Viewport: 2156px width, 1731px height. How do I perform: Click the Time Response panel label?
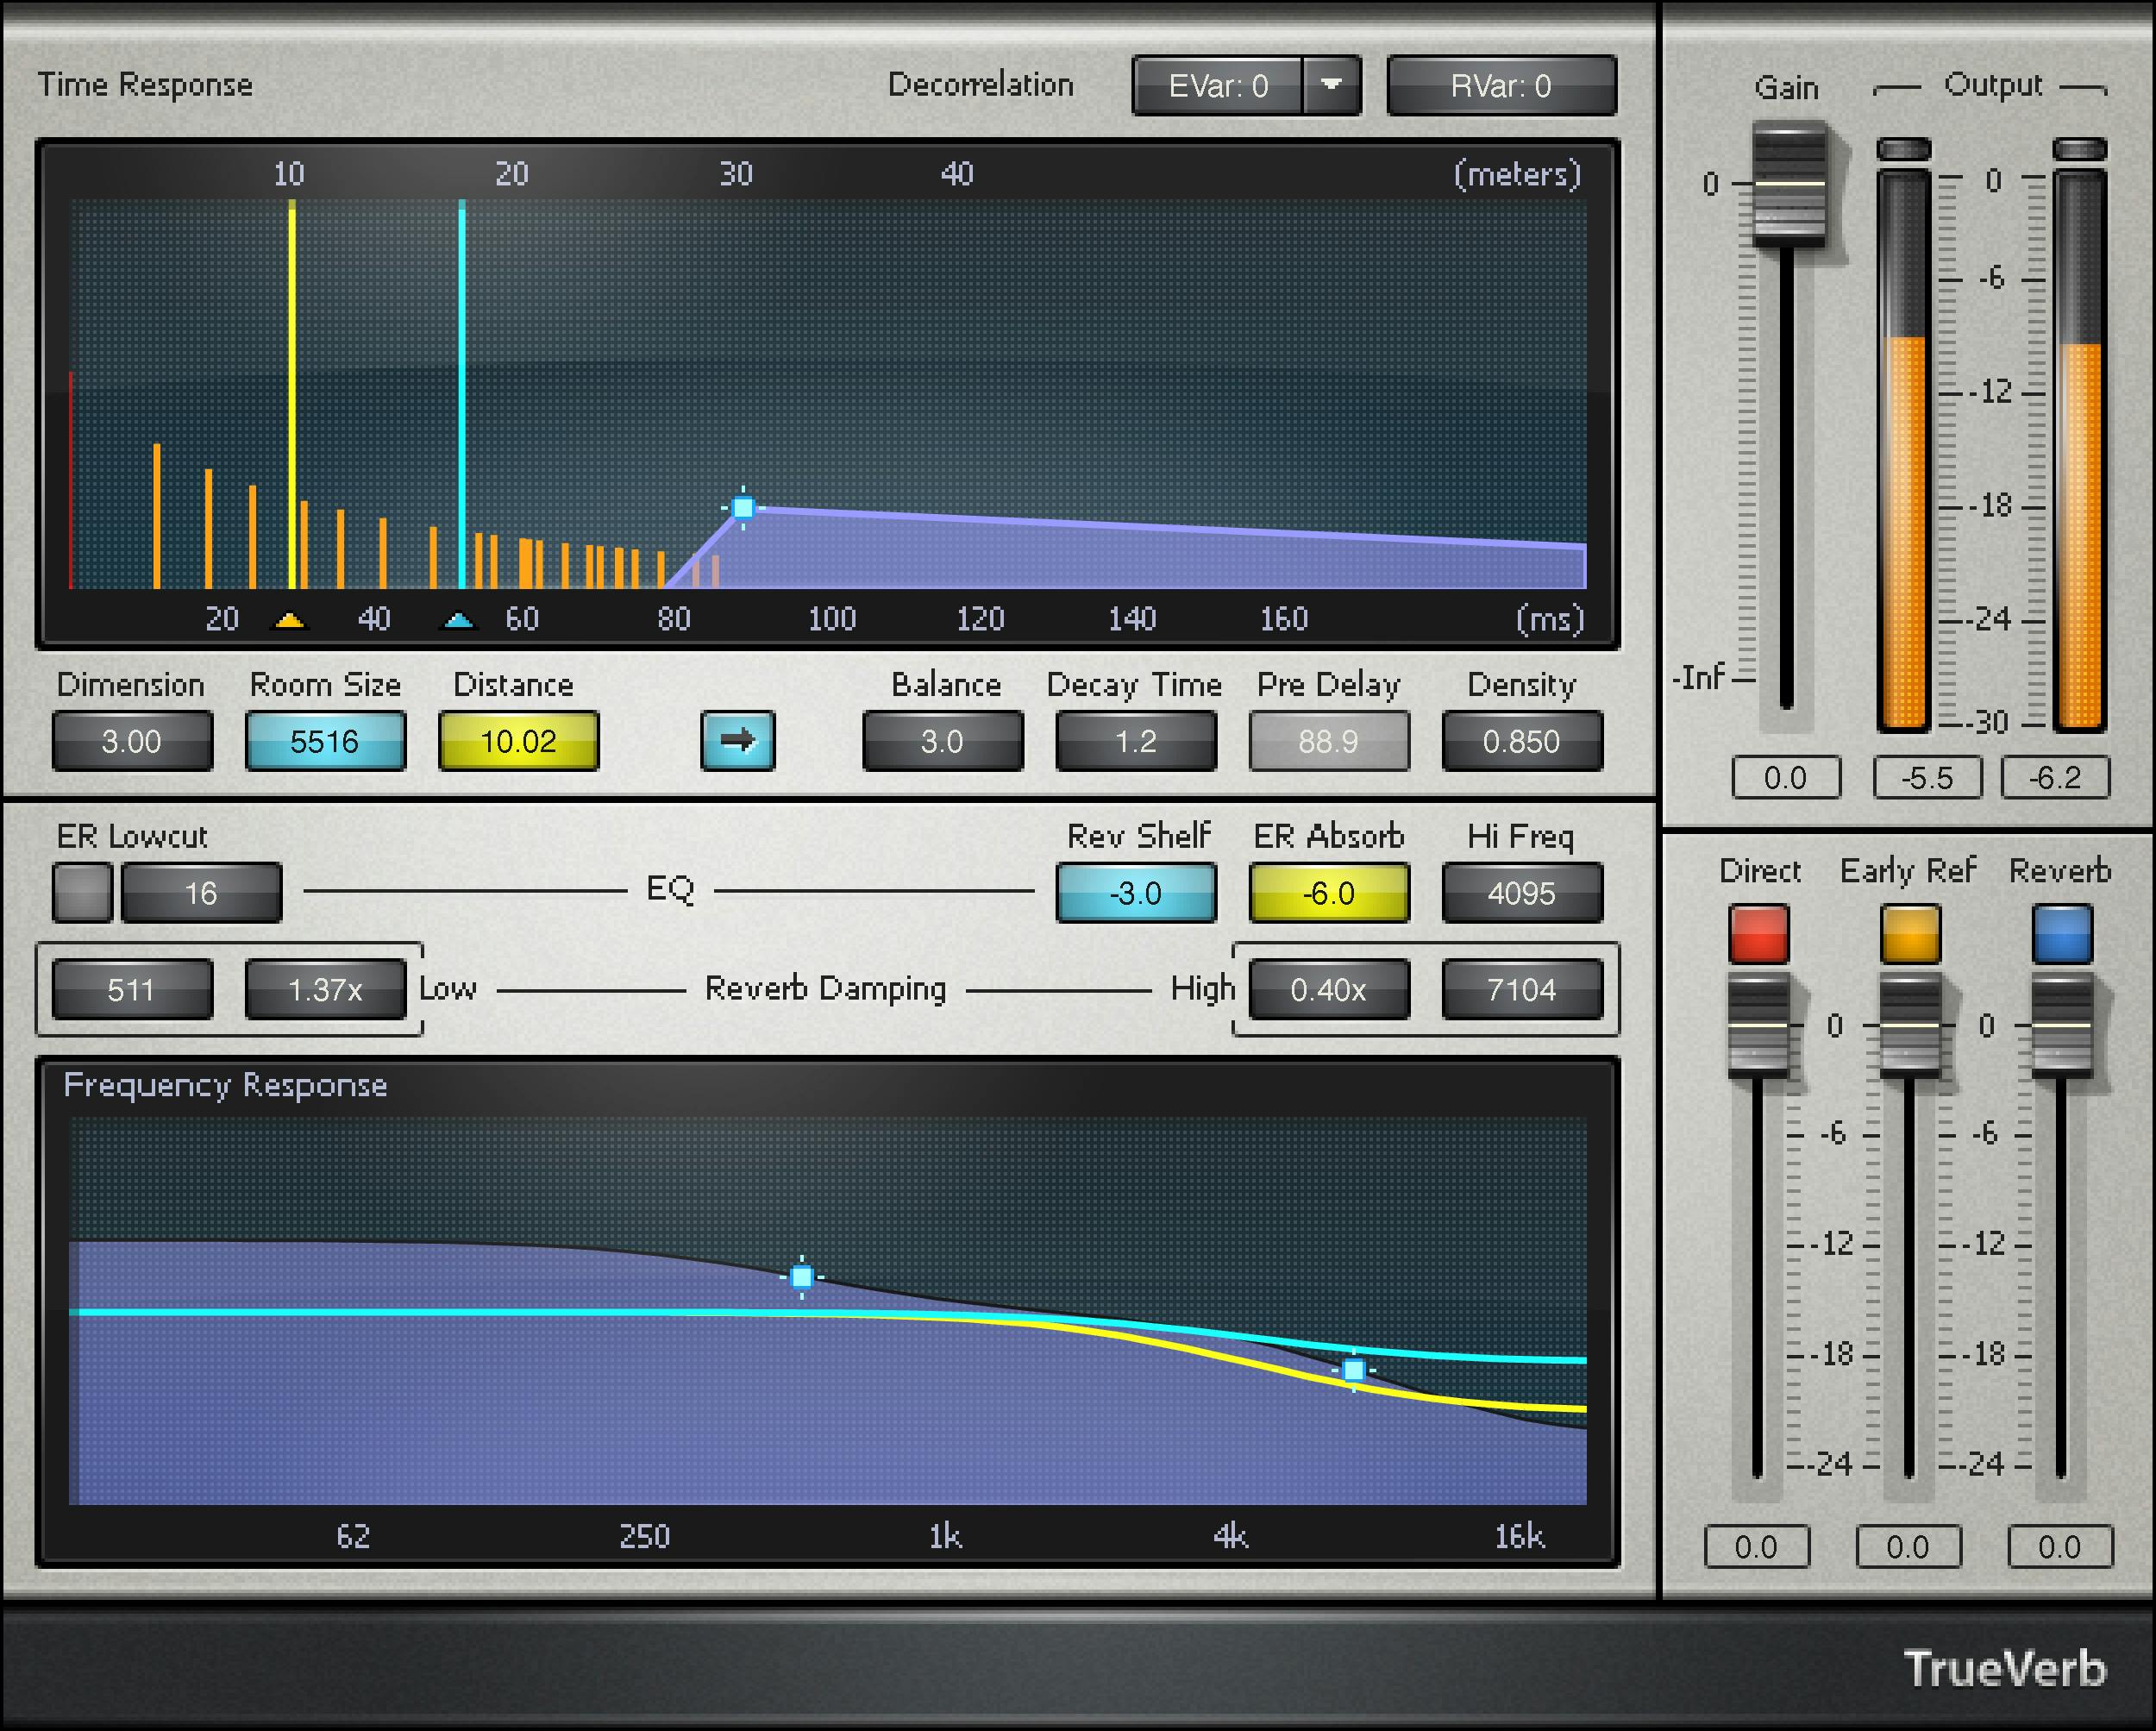point(144,85)
